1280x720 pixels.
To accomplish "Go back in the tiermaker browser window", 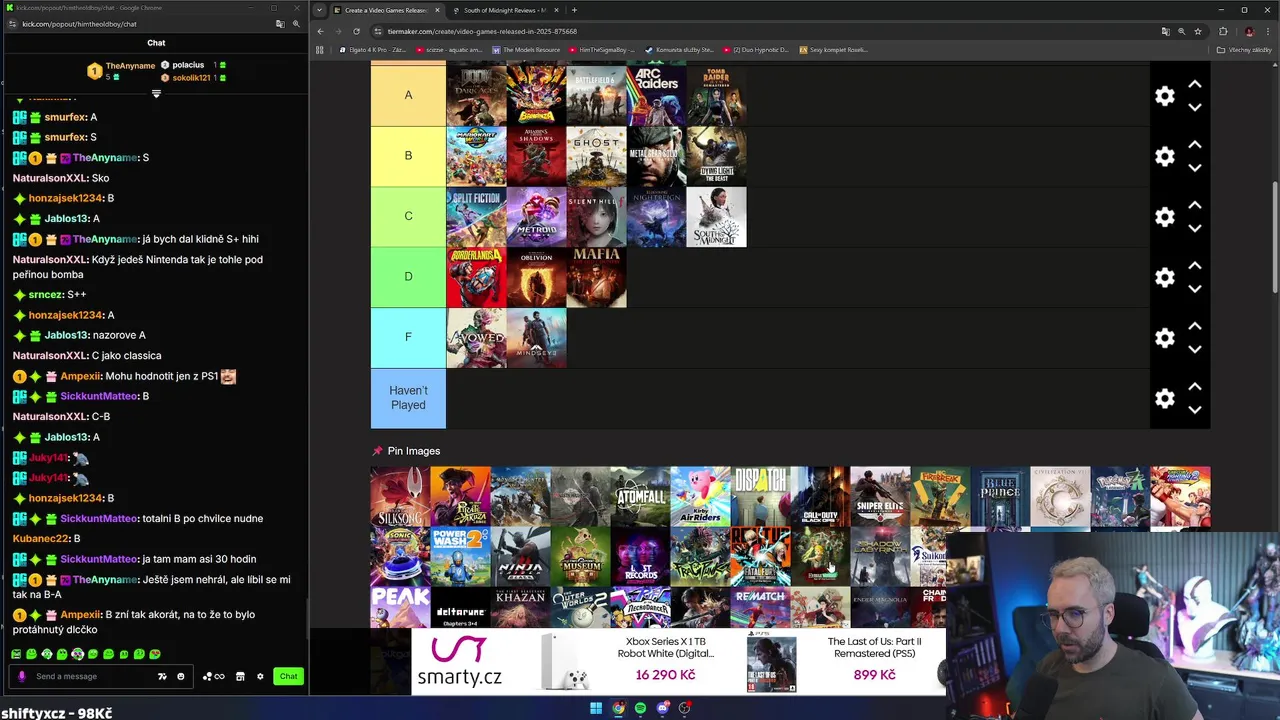I will (320, 31).
